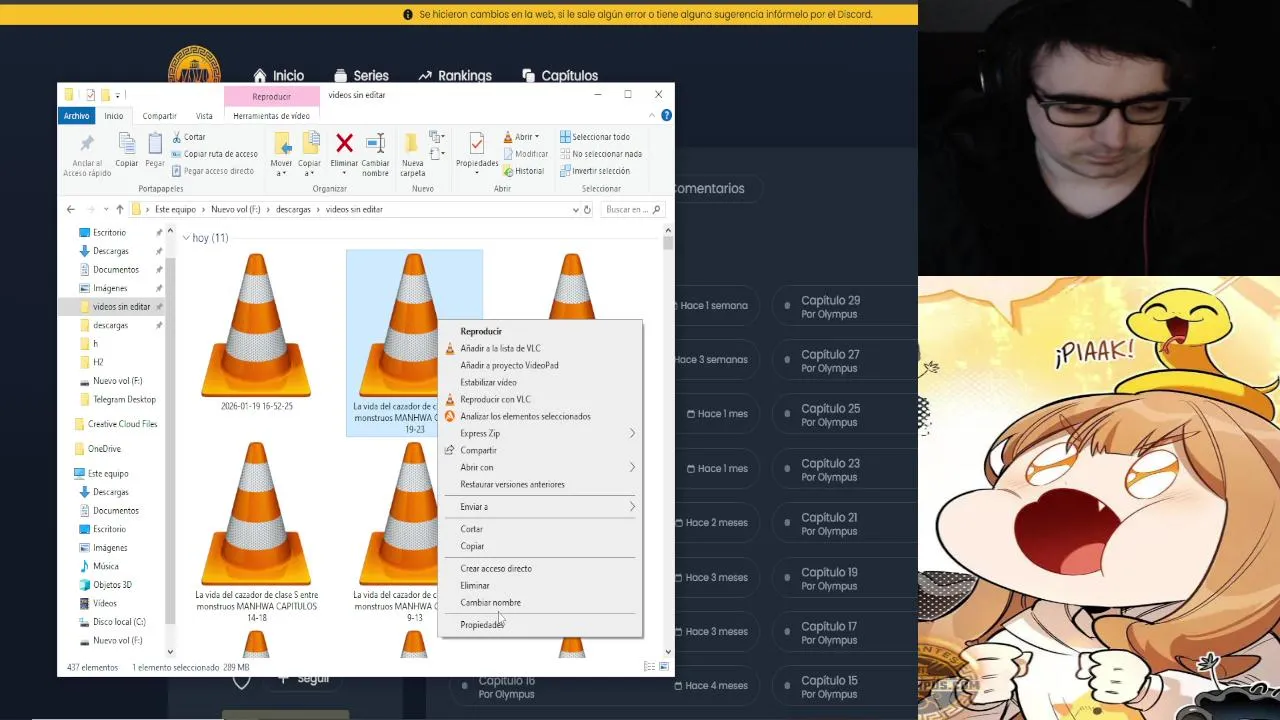Select Objetos 3D in navigation pane
The height and width of the screenshot is (720, 1280).
(112, 585)
